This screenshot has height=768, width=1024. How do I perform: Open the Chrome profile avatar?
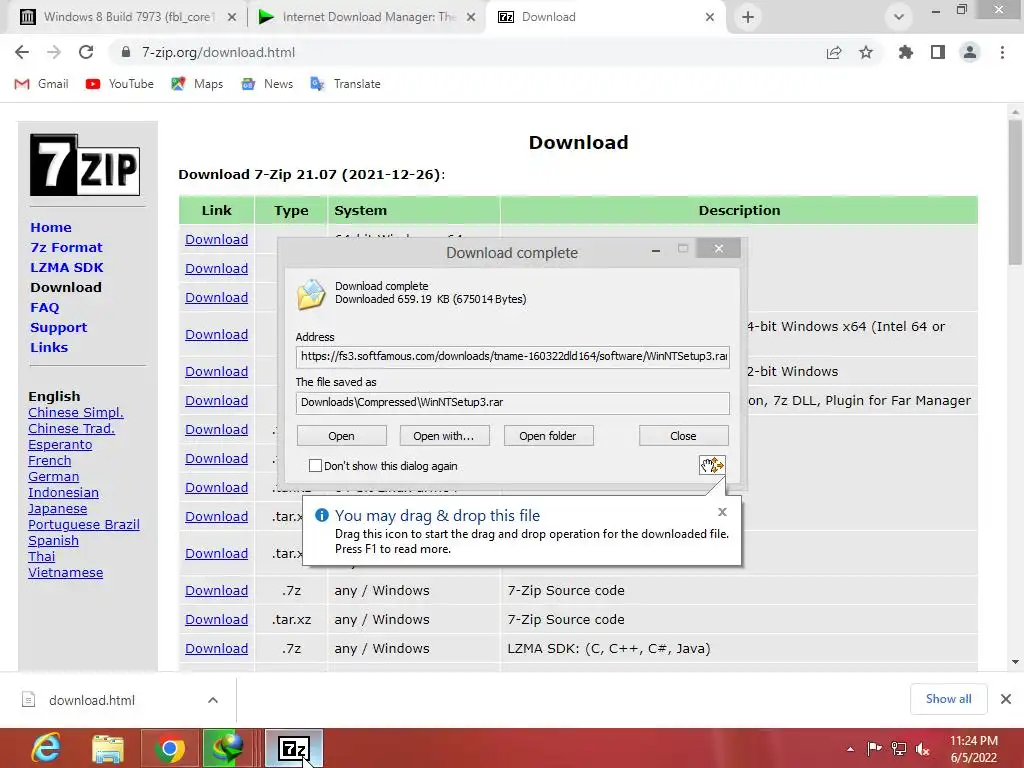(970, 52)
